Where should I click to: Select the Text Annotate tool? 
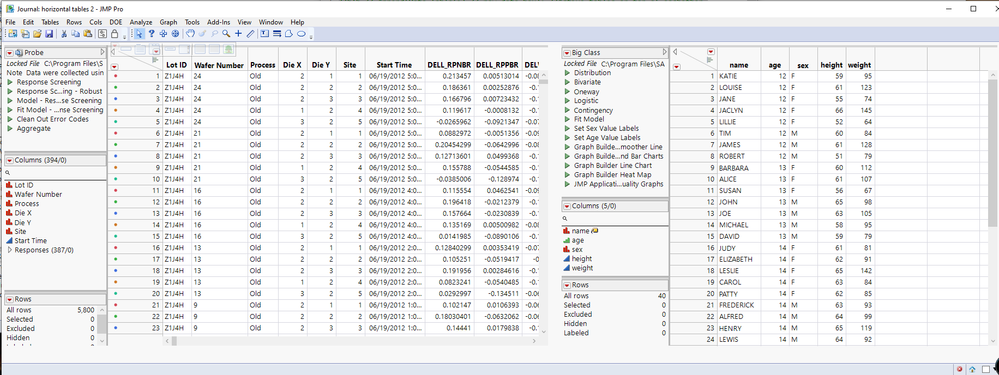[264, 34]
